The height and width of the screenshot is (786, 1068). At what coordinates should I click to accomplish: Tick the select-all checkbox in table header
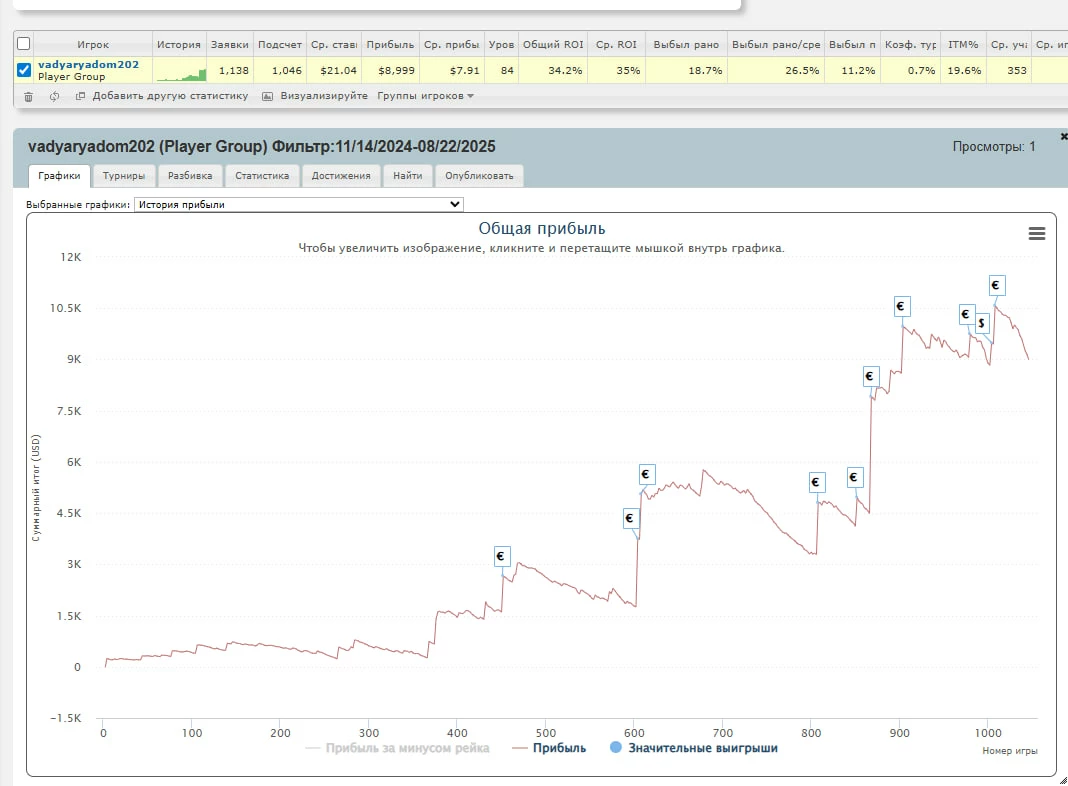click(x=24, y=44)
